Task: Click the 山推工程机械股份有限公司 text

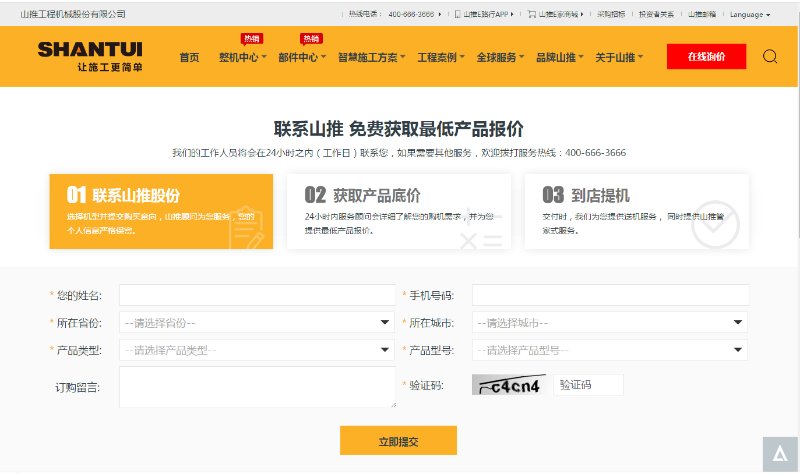Action: 73,14
